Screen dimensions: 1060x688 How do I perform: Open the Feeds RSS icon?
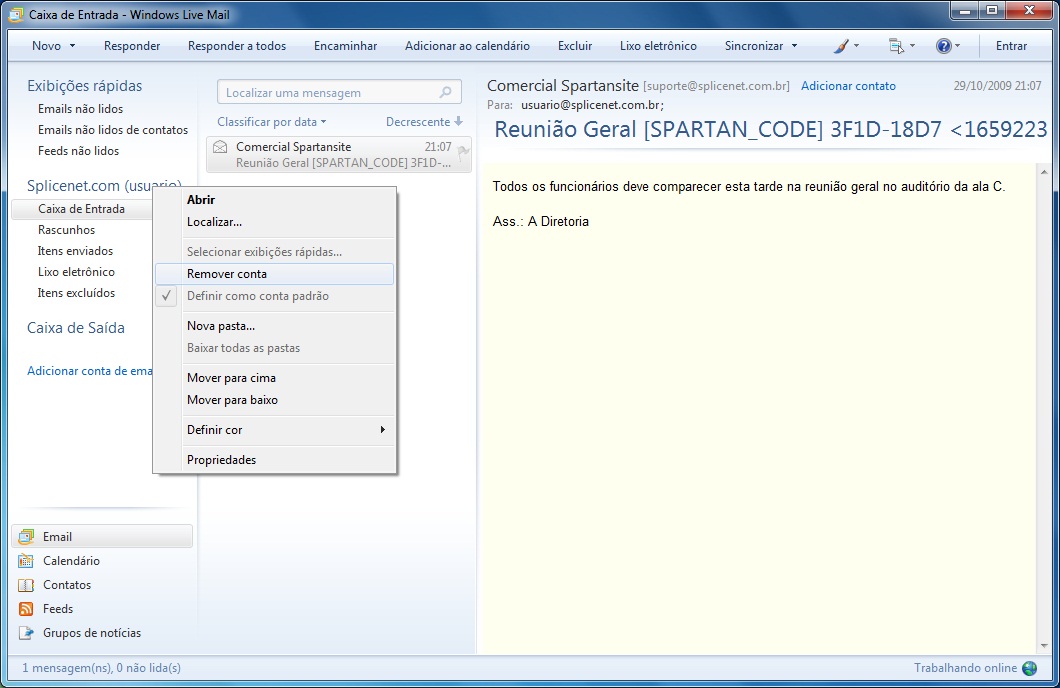[26, 609]
